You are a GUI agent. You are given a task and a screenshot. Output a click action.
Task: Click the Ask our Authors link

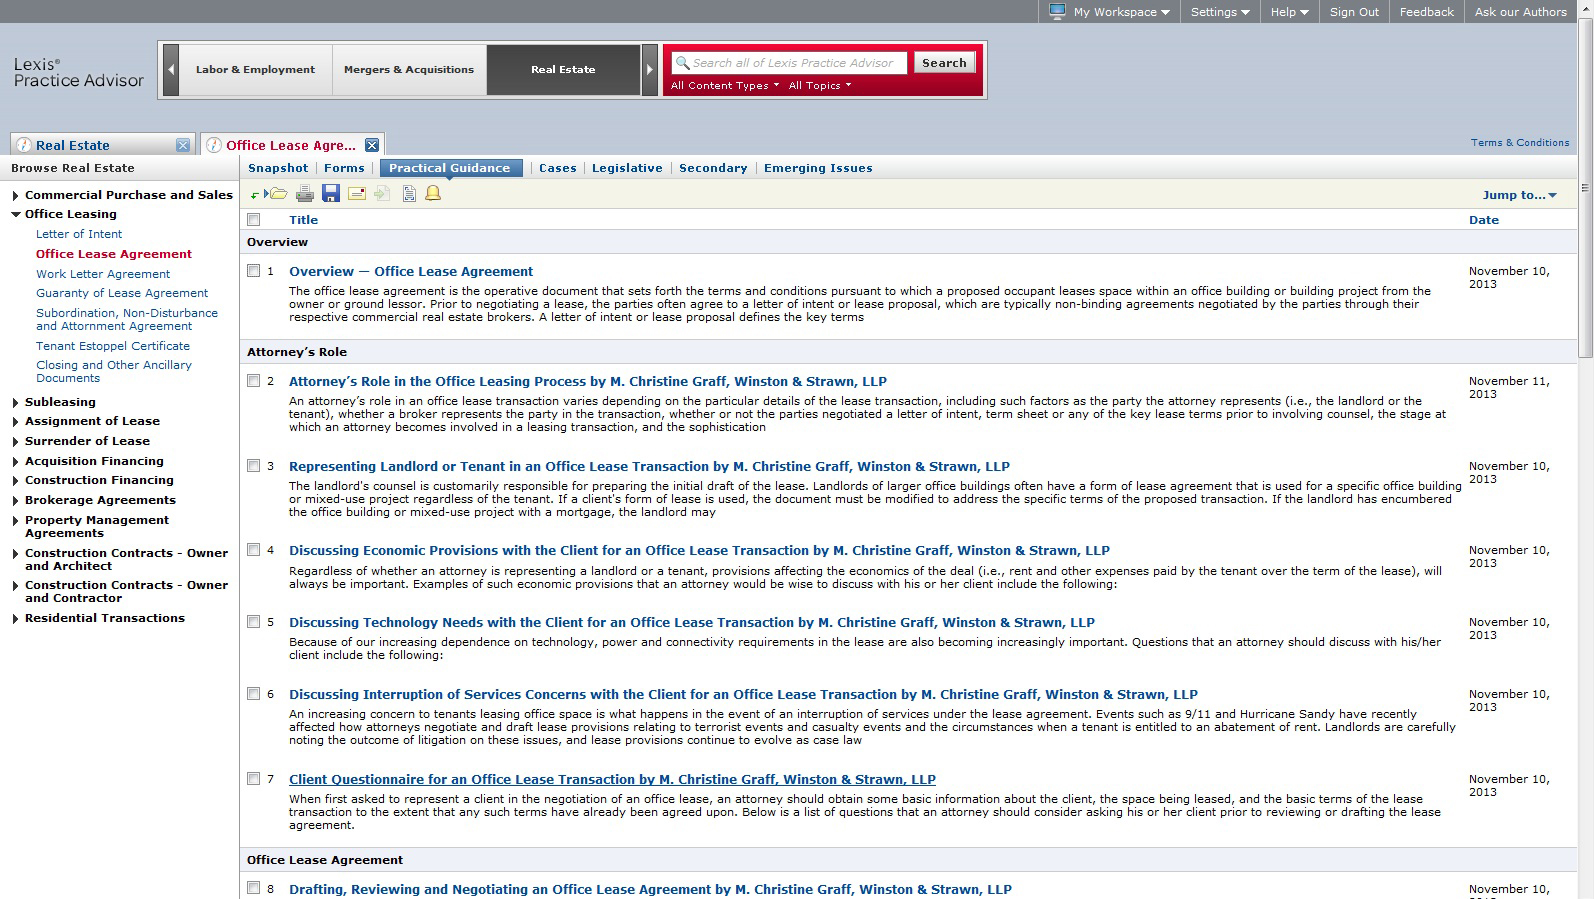[x=1521, y=12]
